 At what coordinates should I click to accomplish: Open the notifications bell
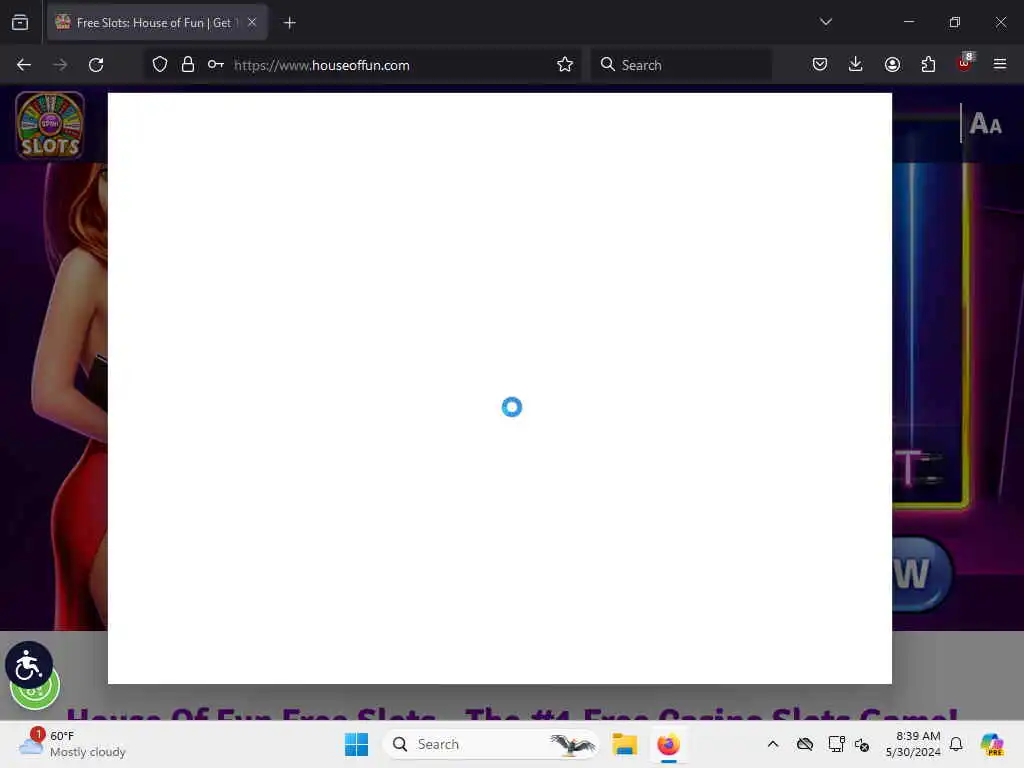click(x=956, y=744)
